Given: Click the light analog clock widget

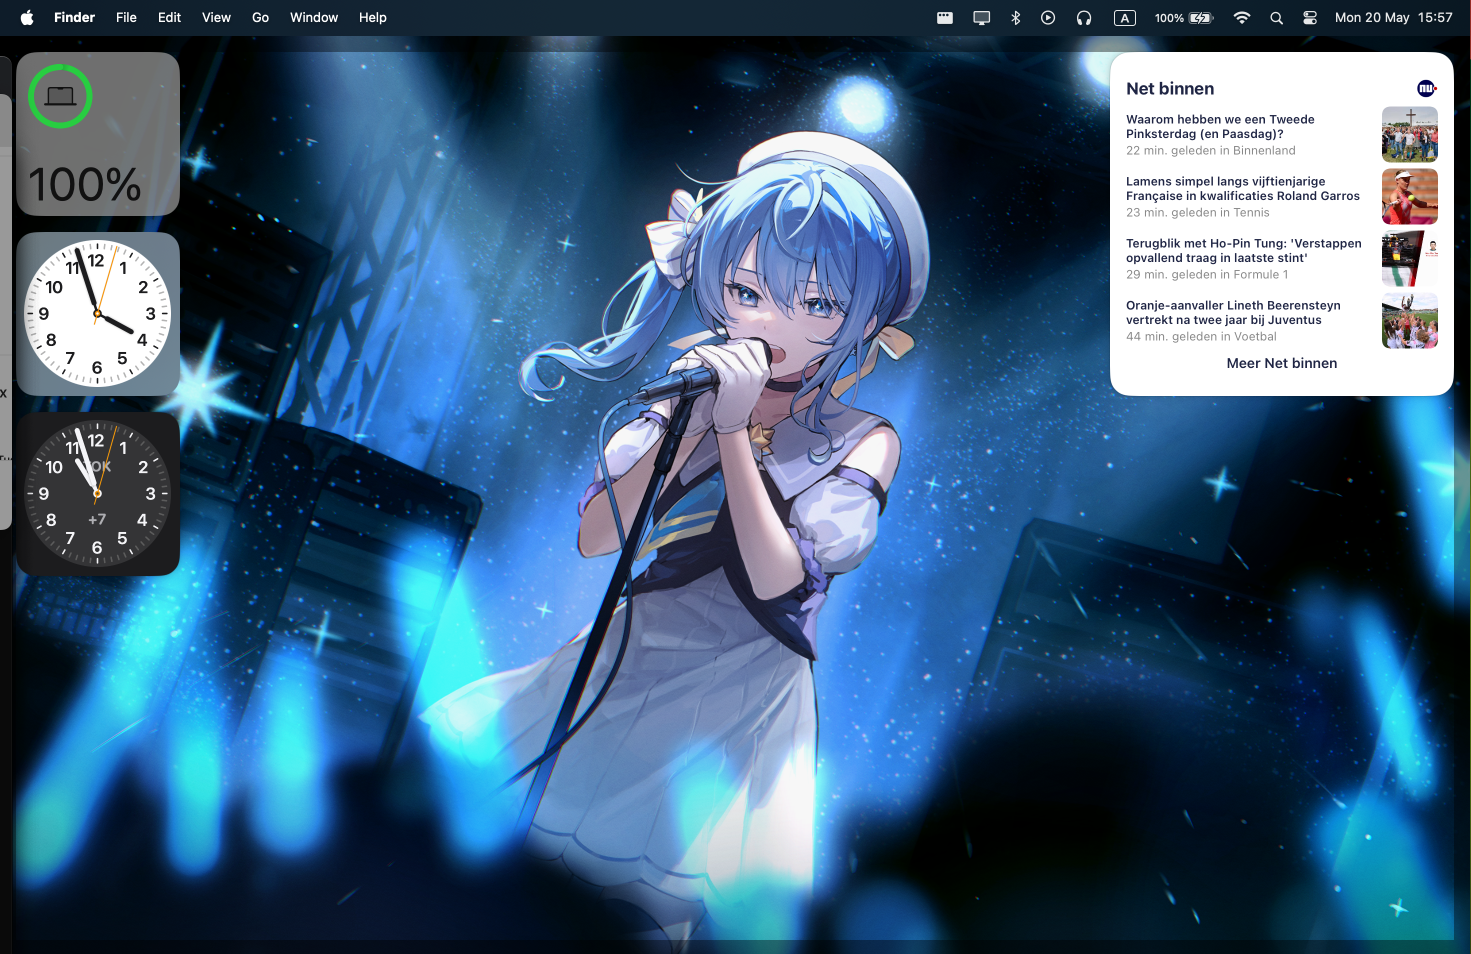Looking at the screenshot, I should [98, 314].
